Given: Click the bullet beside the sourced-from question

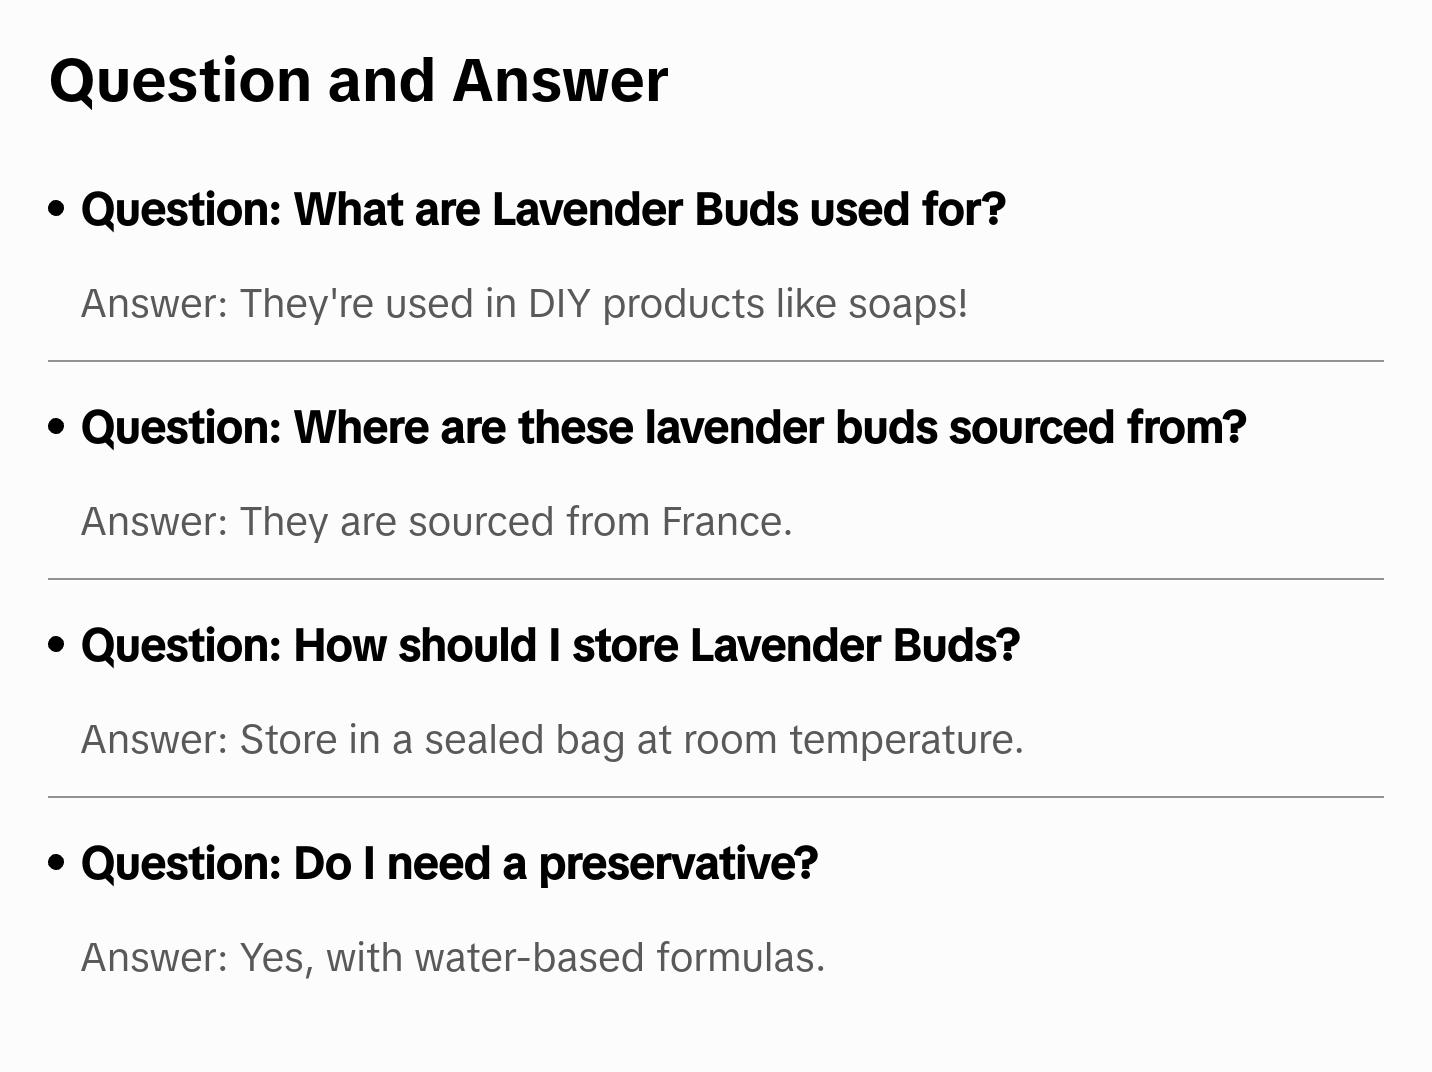Looking at the screenshot, I should (x=57, y=427).
